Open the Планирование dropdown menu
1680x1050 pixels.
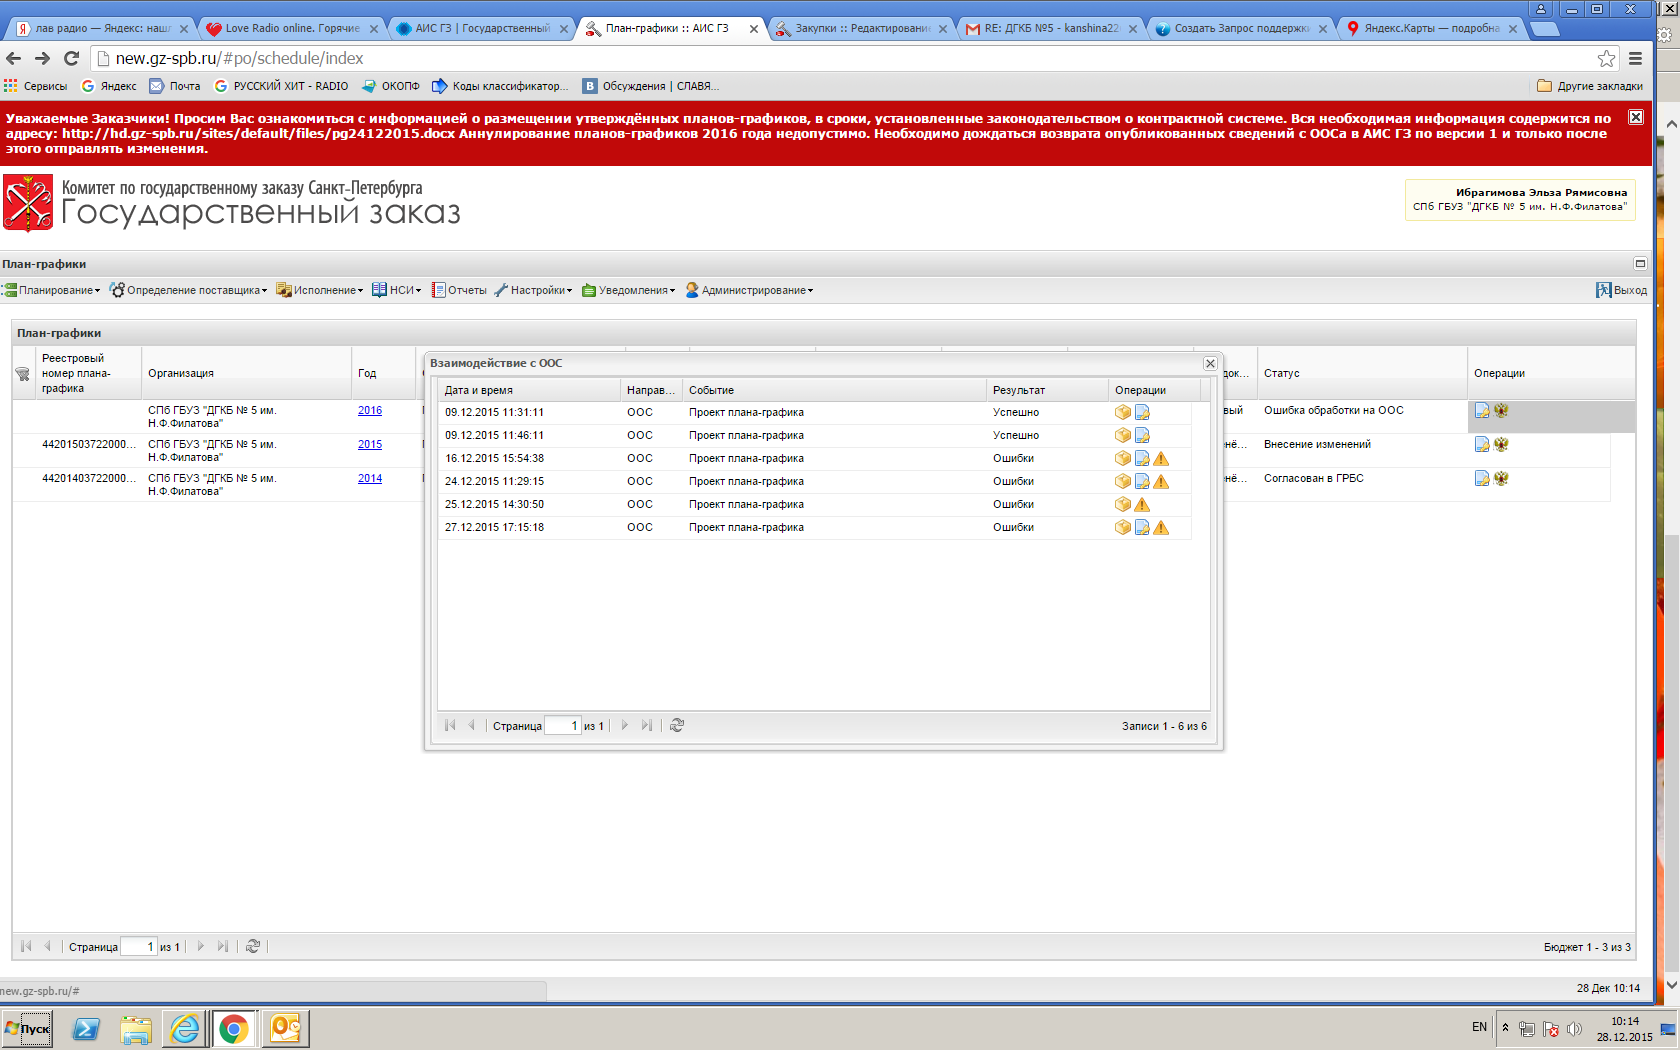click(x=52, y=290)
